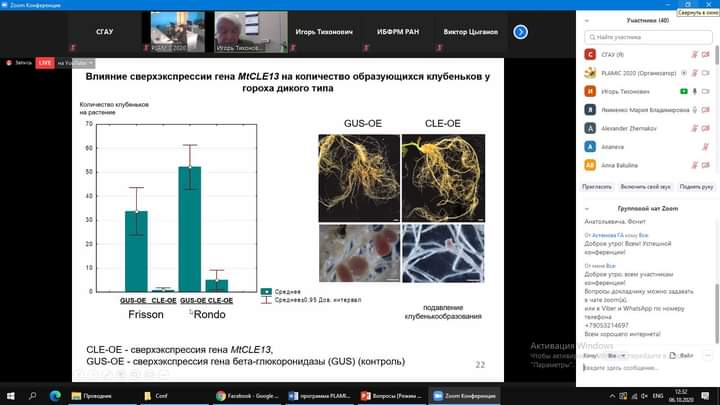The height and width of the screenshot is (405, 720).
Task: Click the volume icon in system tray
Action: point(645,396)
